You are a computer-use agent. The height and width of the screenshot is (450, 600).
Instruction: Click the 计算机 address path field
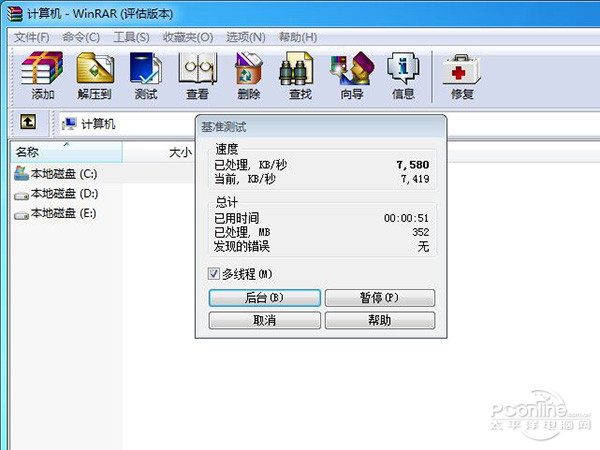128,124
